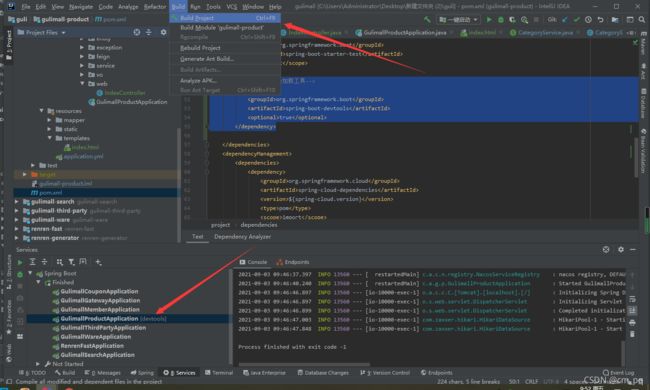
Task: Click the hammer Build icon in top toolbar
Action: 427,19
